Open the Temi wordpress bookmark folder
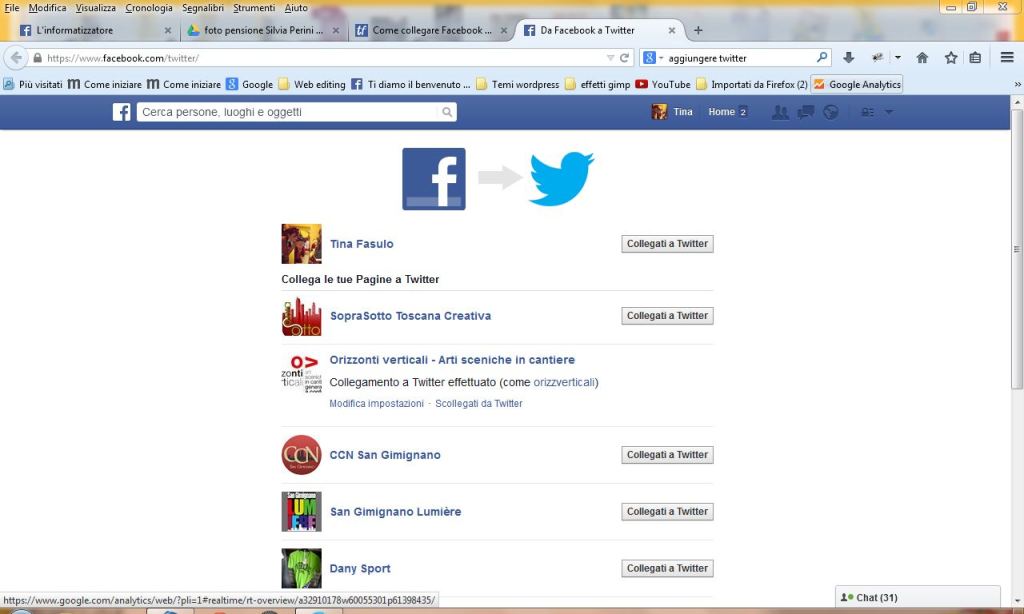Screen dimensions: 1024x614 (518, 84)
